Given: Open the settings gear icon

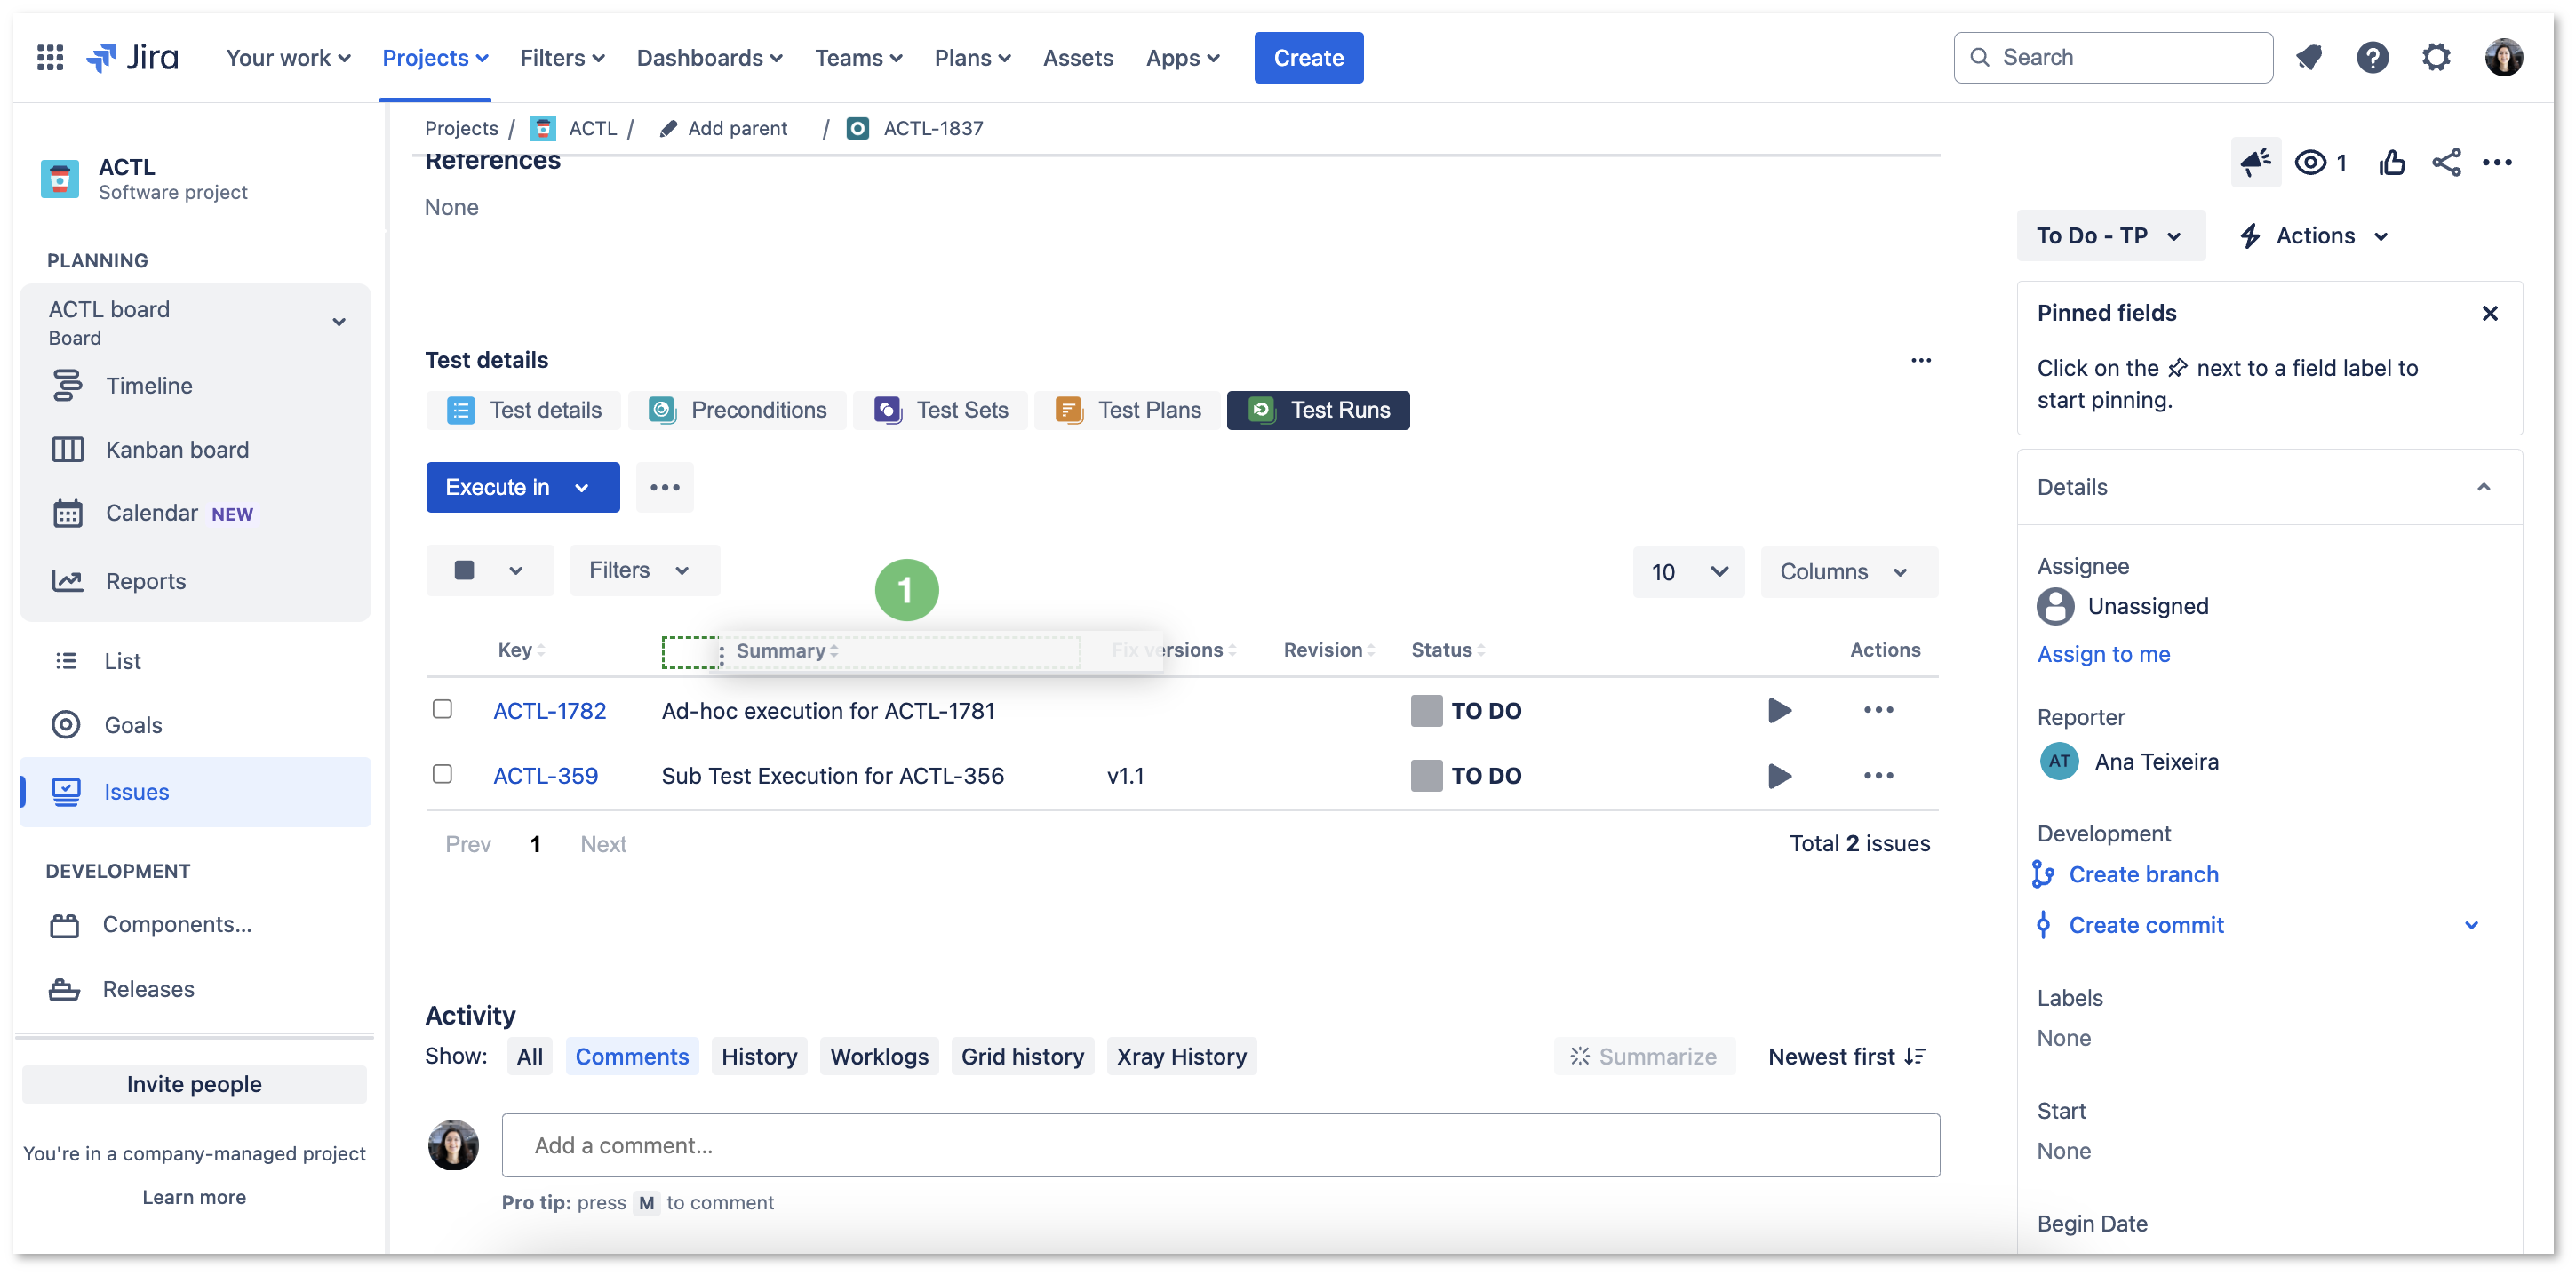Looking at the screenshot, I should click(2436, 57).
